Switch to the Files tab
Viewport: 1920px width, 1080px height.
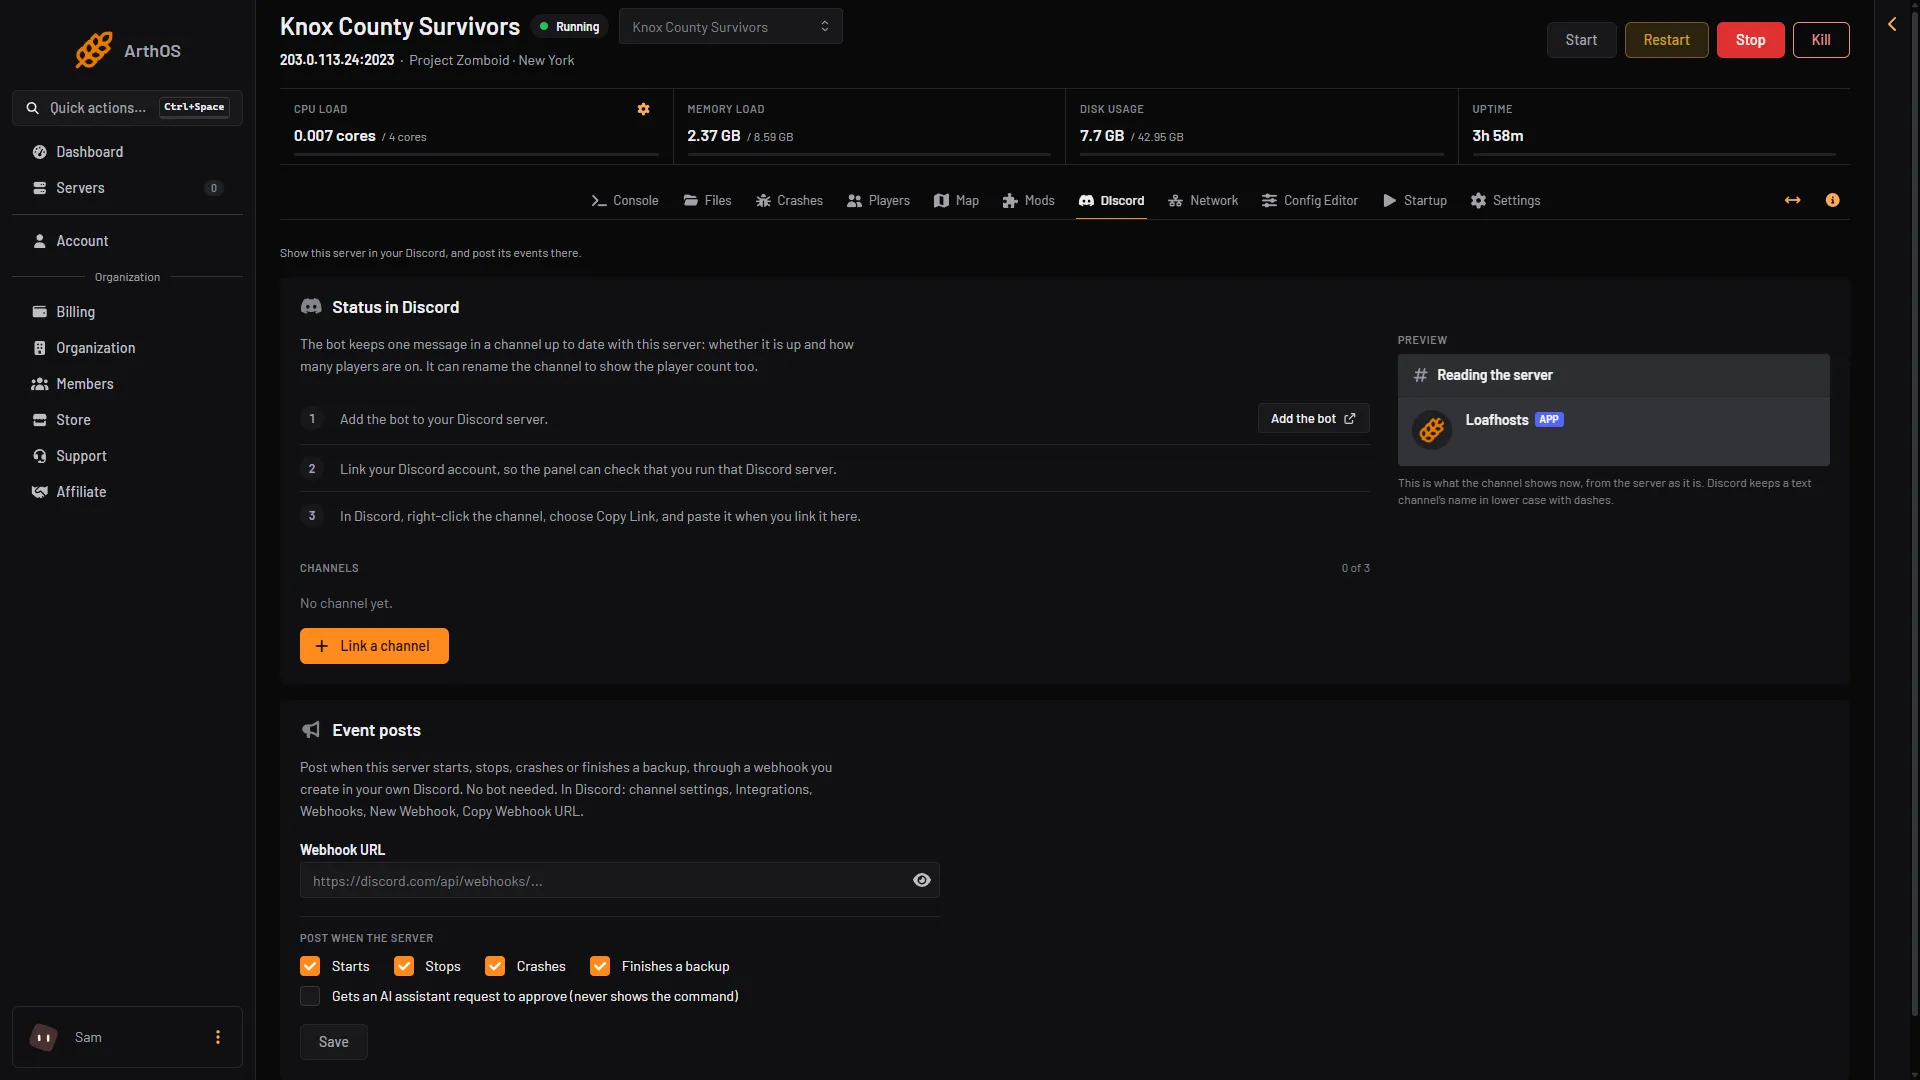pyautogui.click(x=708, y=200)
